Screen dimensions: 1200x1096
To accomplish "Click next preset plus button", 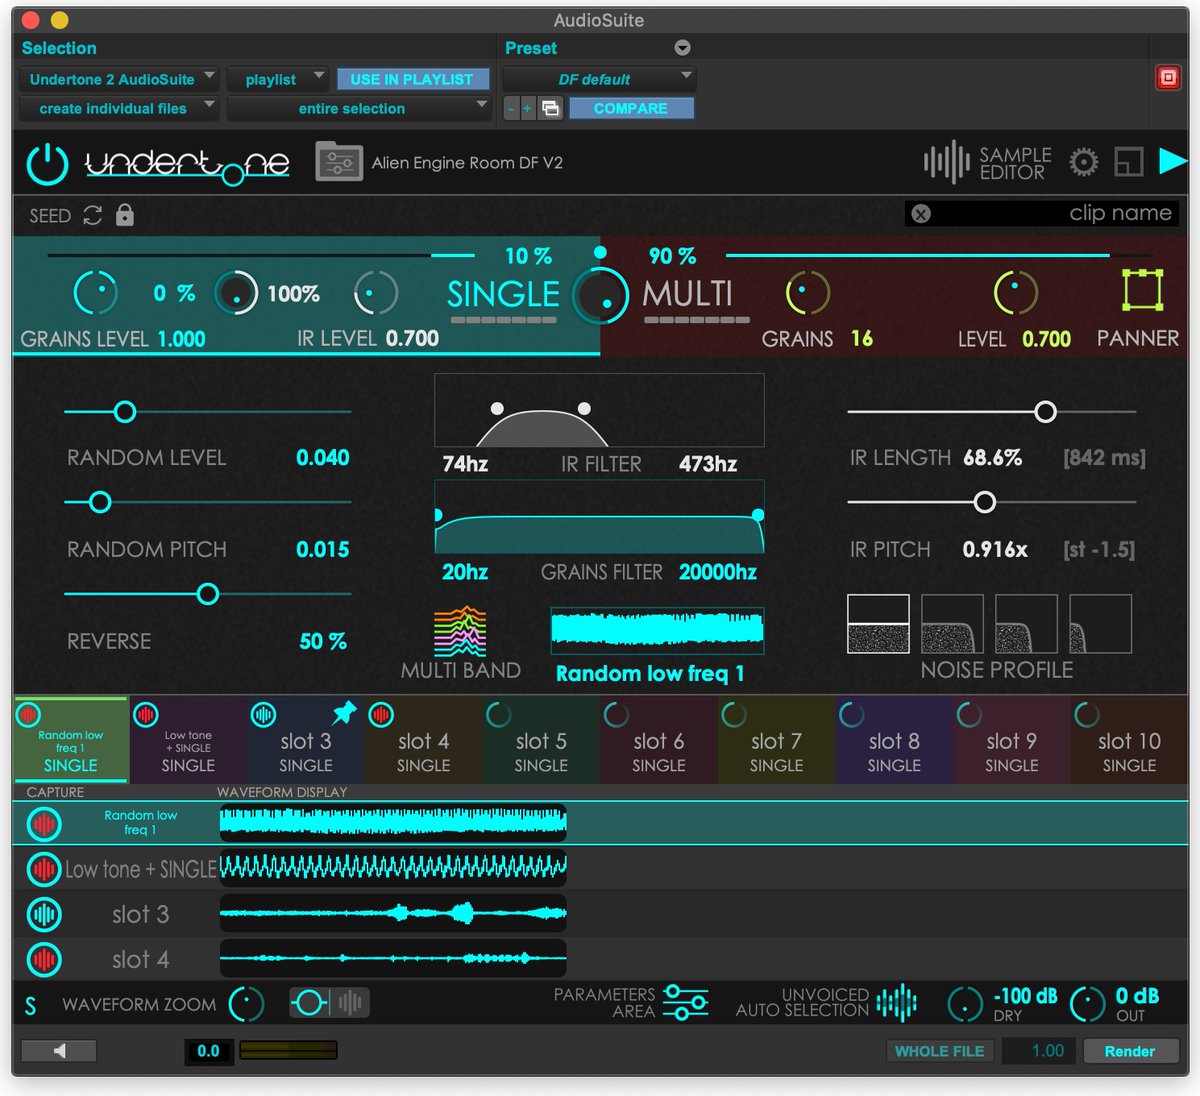I will tap(527, 108).
